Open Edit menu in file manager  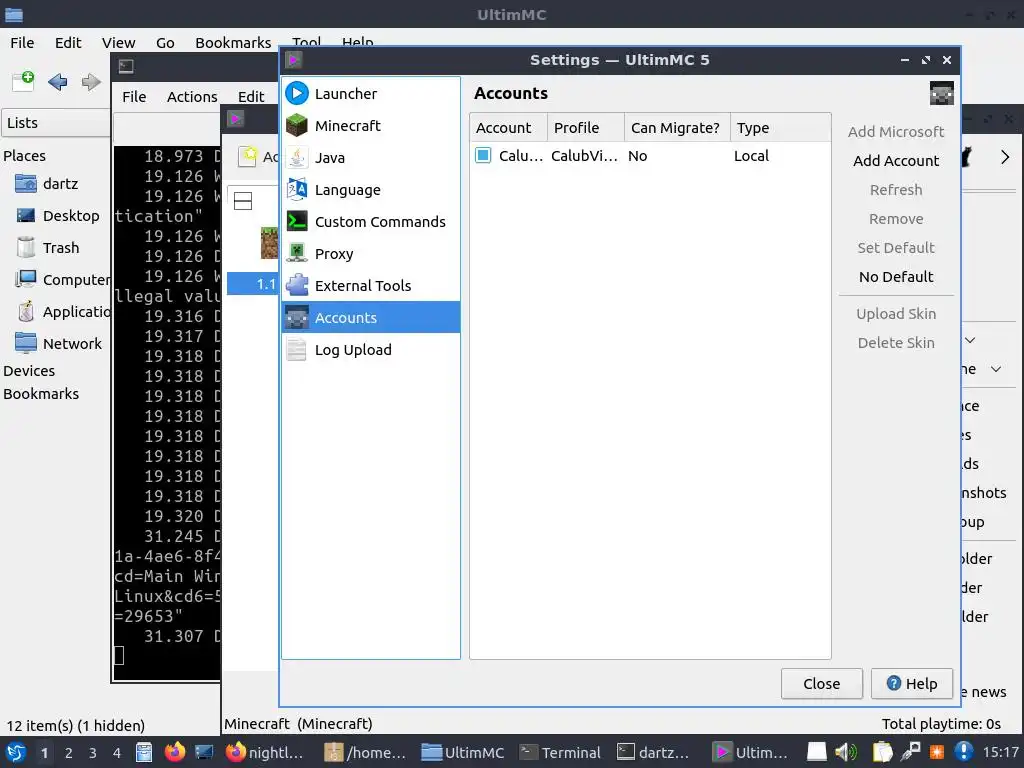click(68, 42)
